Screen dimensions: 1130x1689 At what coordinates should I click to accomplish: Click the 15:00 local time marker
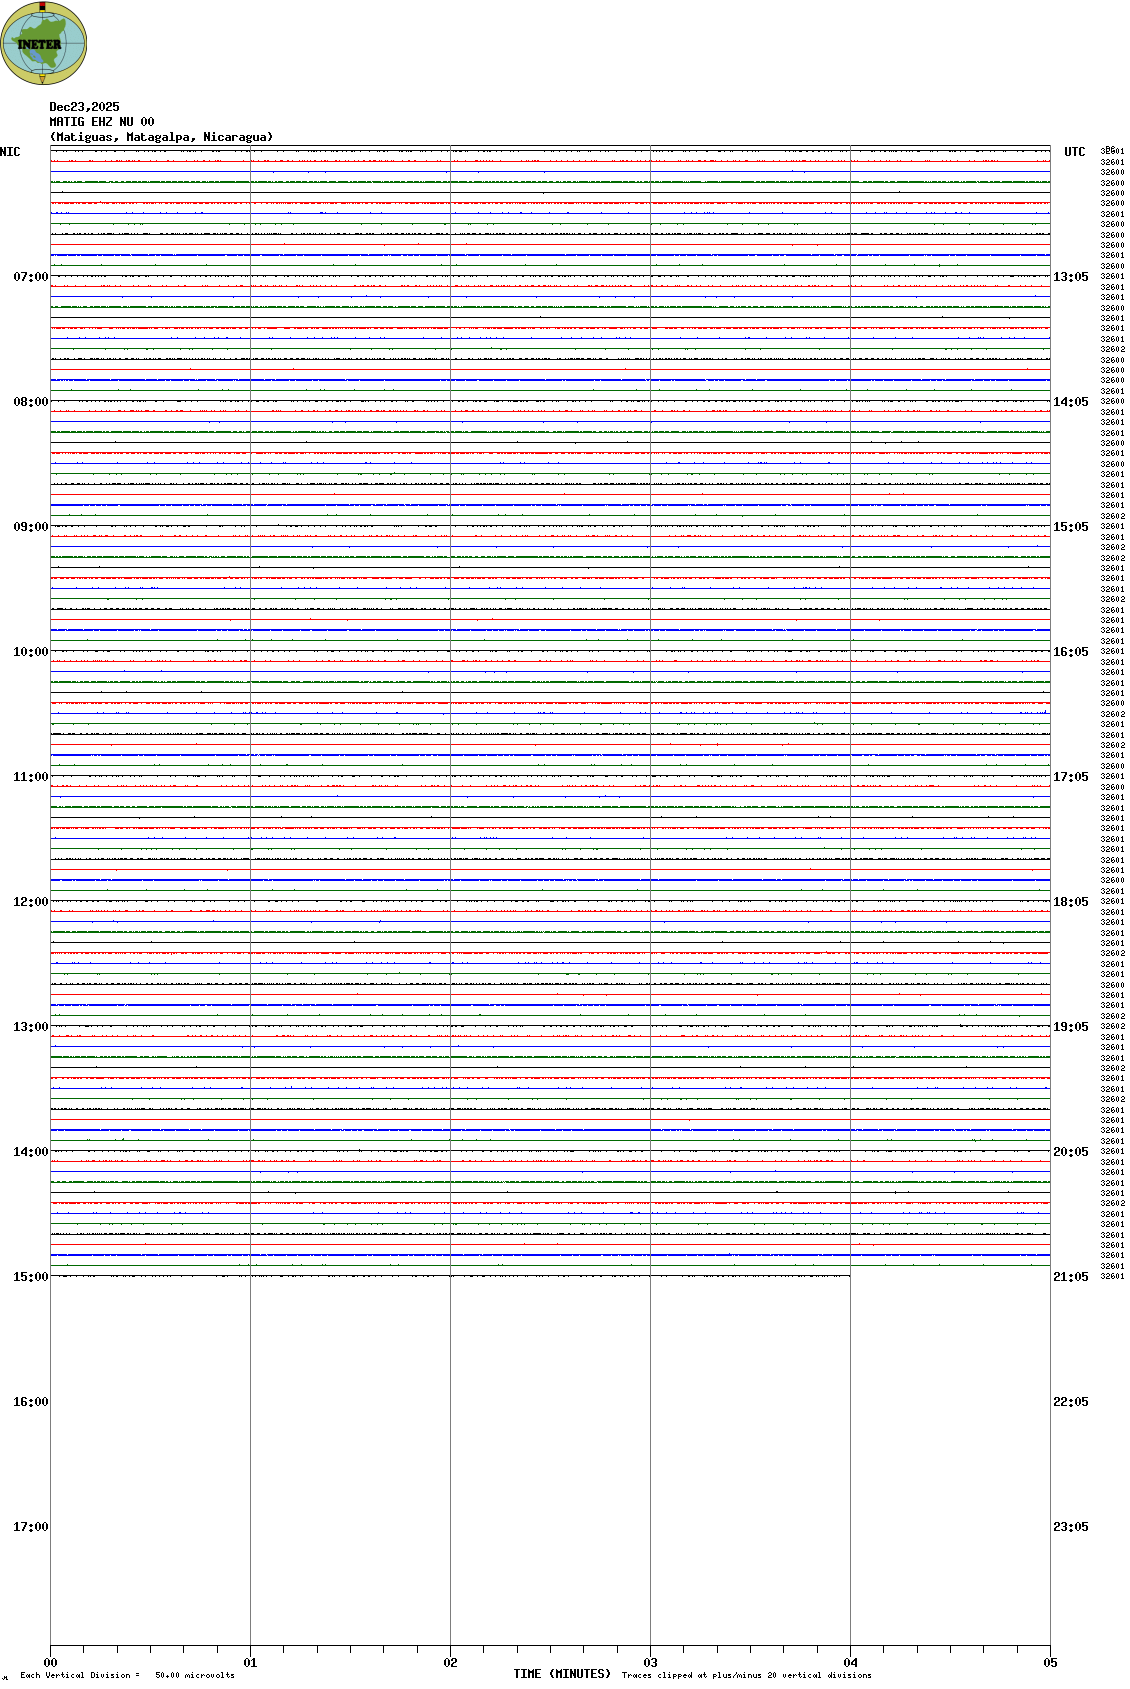point(30,1277)
